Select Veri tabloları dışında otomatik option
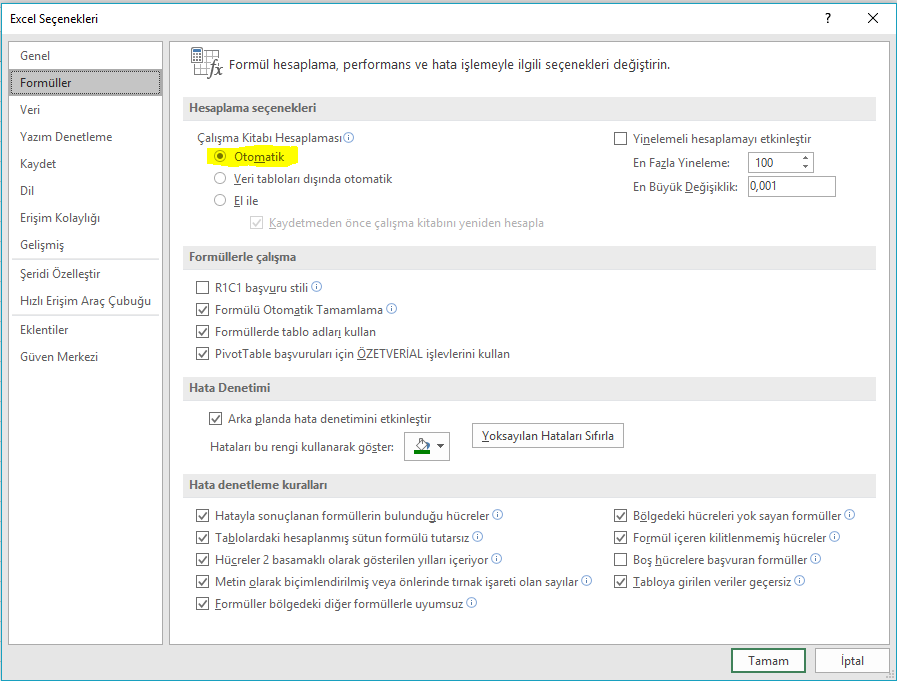Screen dimensions: 897x681 [220, 179]
